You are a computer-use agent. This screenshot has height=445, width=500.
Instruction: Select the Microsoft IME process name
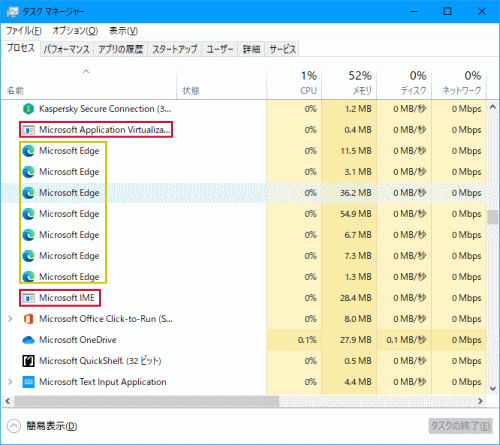[x=67, y=298]
